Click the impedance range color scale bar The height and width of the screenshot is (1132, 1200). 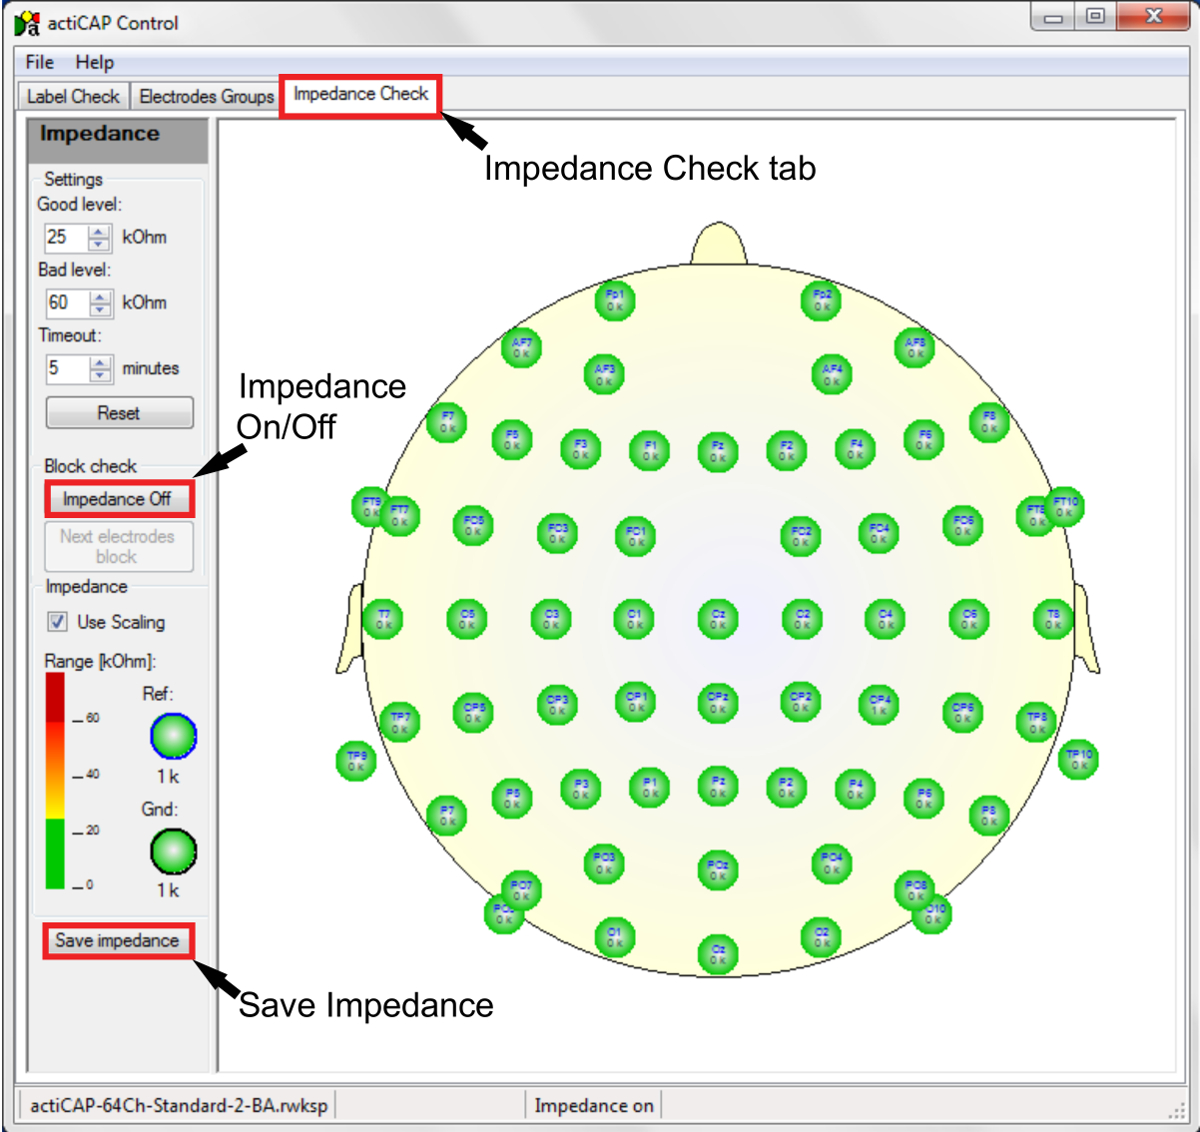point(55,780)
